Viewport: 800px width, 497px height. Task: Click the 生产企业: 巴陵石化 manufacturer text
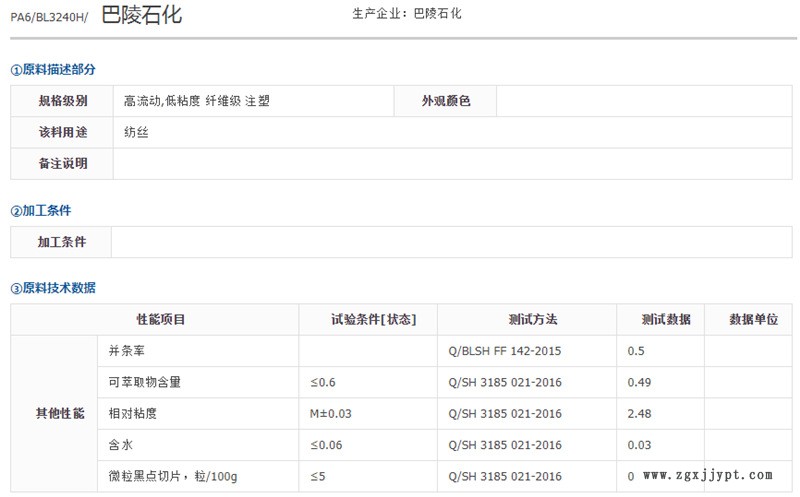[407, 14]
